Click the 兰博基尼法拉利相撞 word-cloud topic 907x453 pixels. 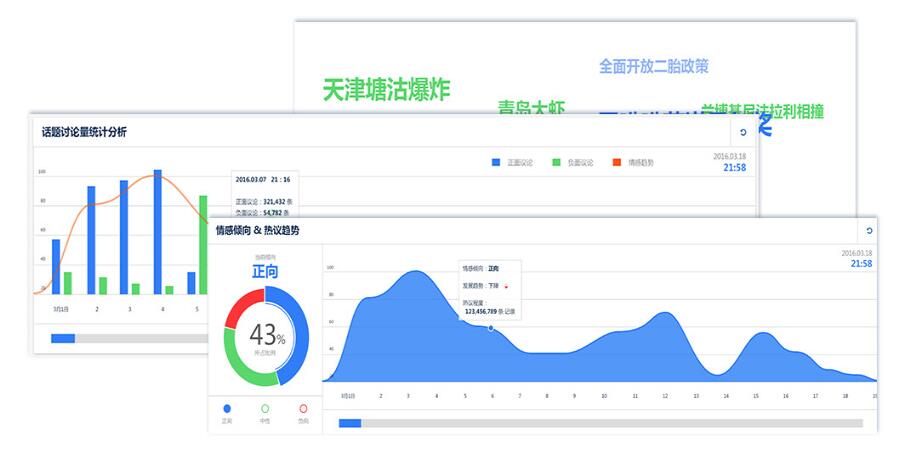(762, 111)
